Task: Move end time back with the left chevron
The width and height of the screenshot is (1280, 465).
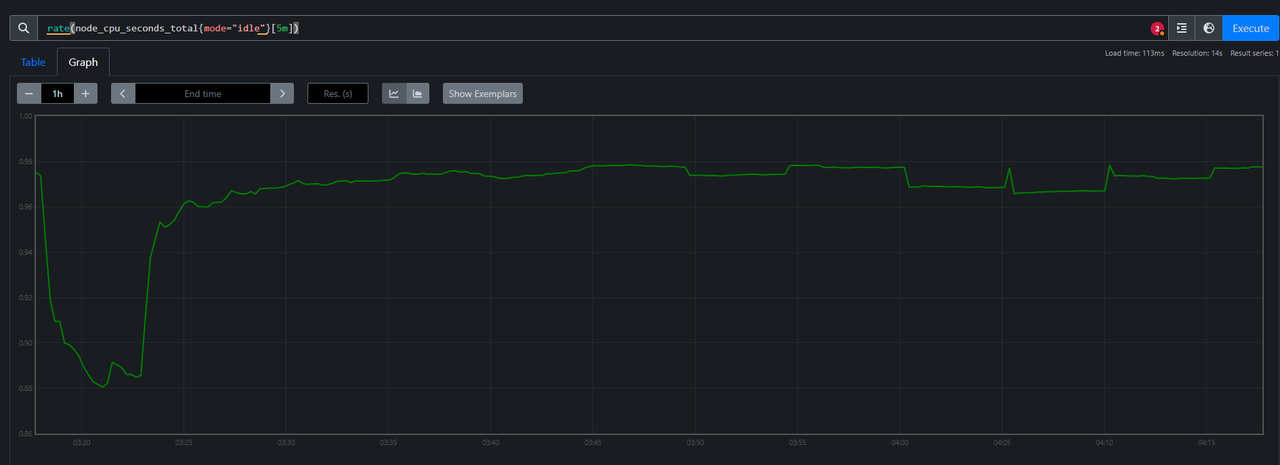Action: [123, 93]
